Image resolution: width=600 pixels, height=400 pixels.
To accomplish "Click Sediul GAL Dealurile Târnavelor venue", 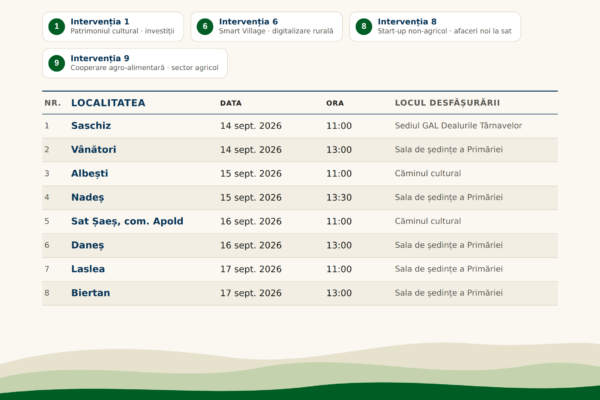I will pyautogui.click(x=458, y=126).
